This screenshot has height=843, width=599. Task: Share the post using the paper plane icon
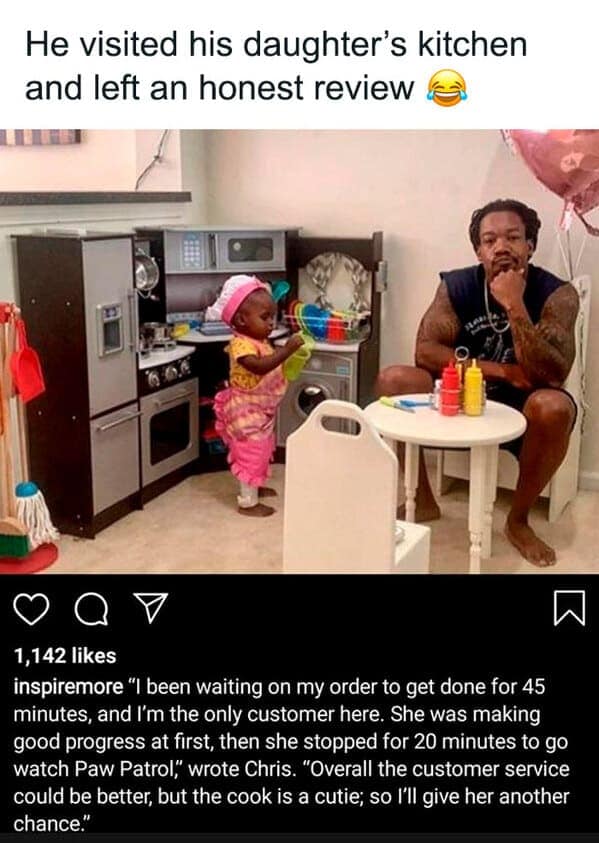point(150,608)
